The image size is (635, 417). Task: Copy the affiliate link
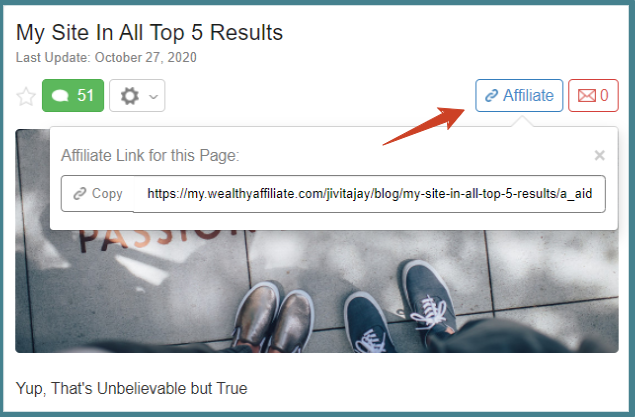click(98, 194)
